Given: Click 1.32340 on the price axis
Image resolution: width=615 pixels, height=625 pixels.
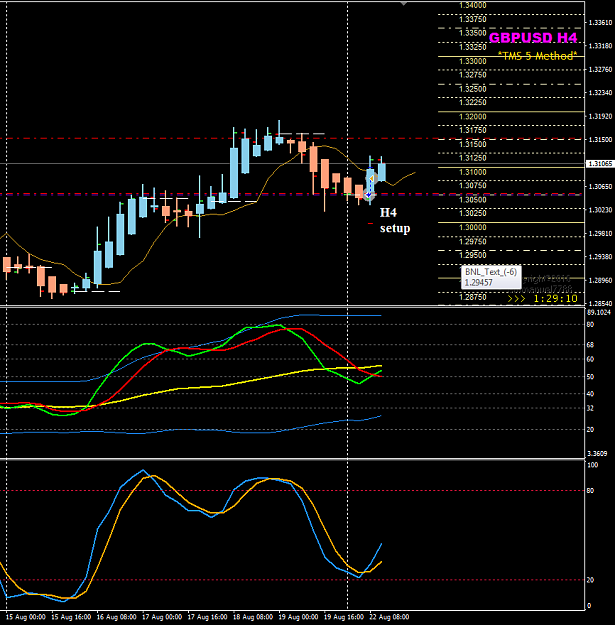Looking at the screenshot, I should [600, 93].
